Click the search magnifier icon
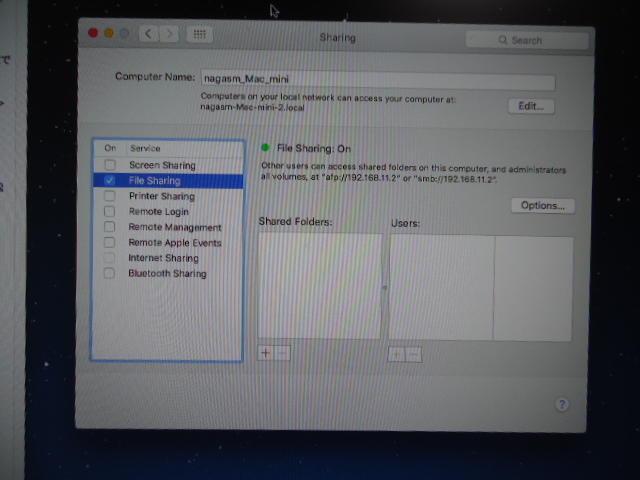Screen dimensions: 640x480 pyautogui.click(x=502, y=40)
